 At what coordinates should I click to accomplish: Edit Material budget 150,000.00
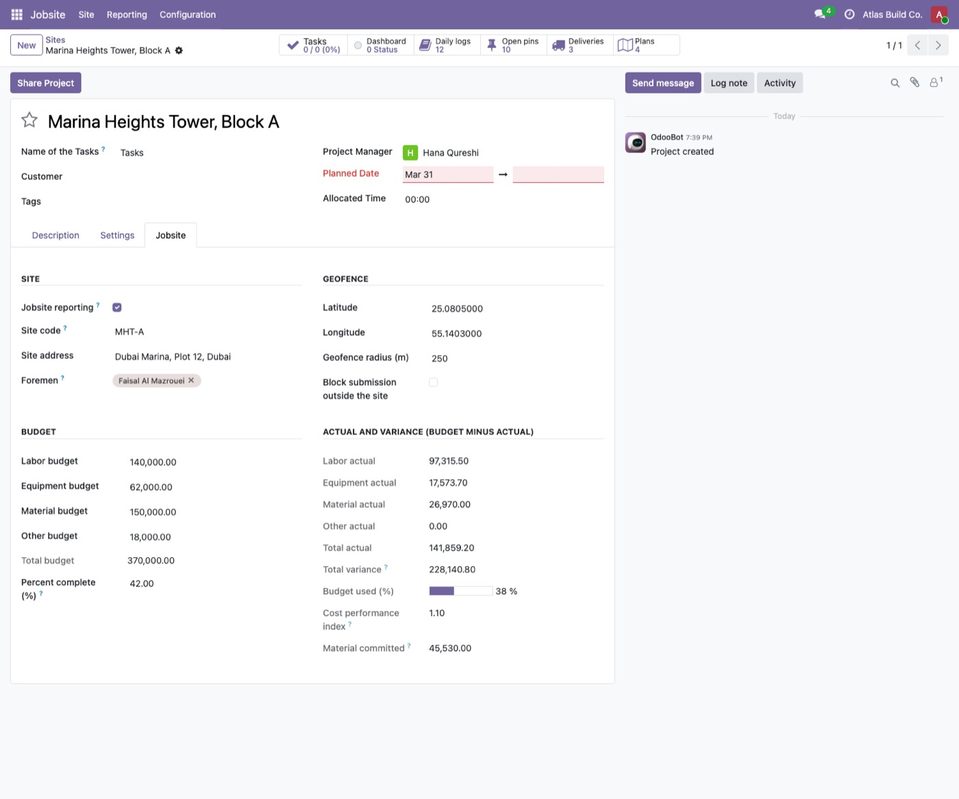214,512
